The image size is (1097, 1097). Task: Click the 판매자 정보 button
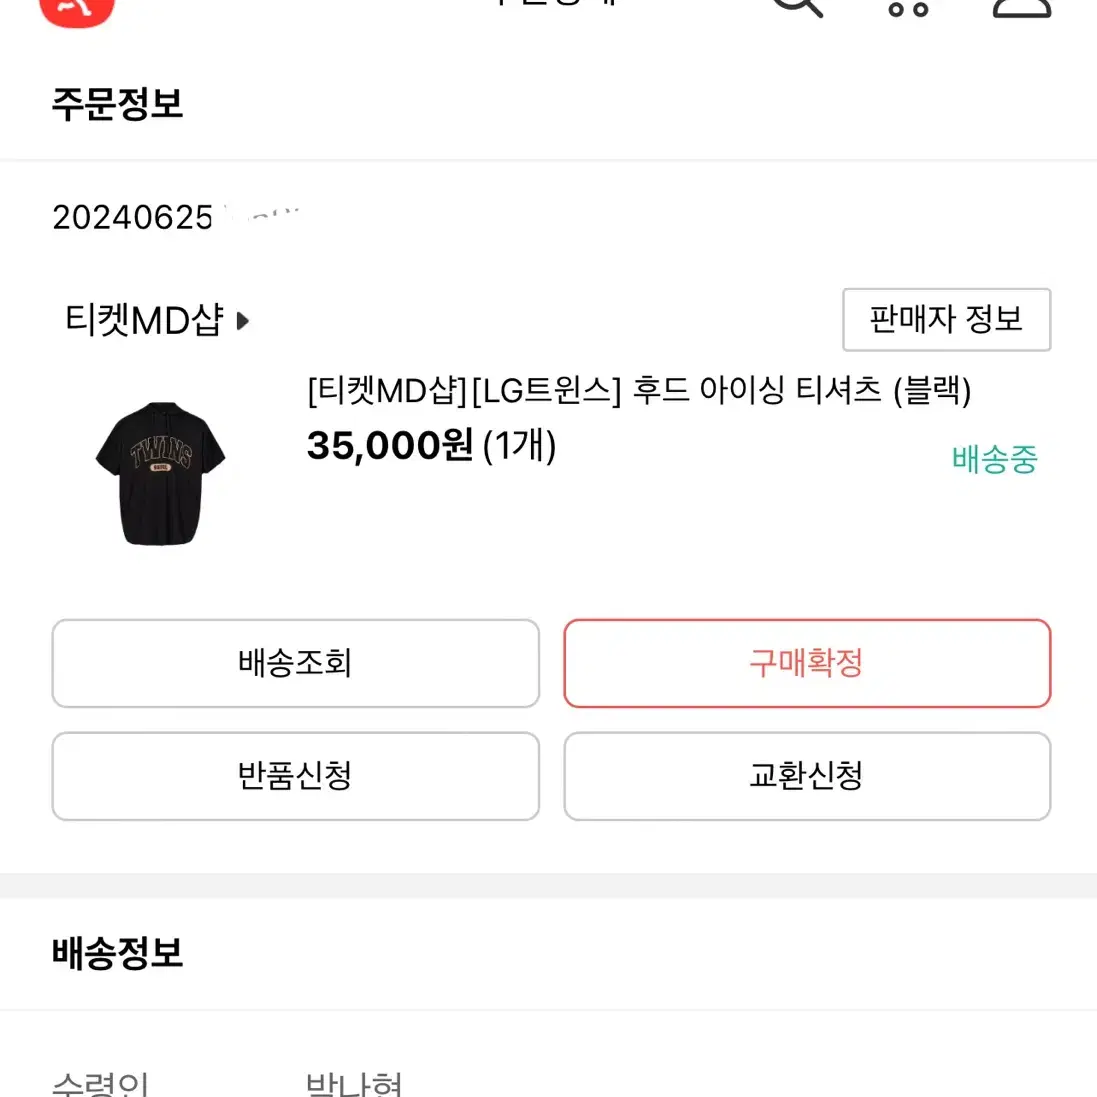tap(946, 319)
